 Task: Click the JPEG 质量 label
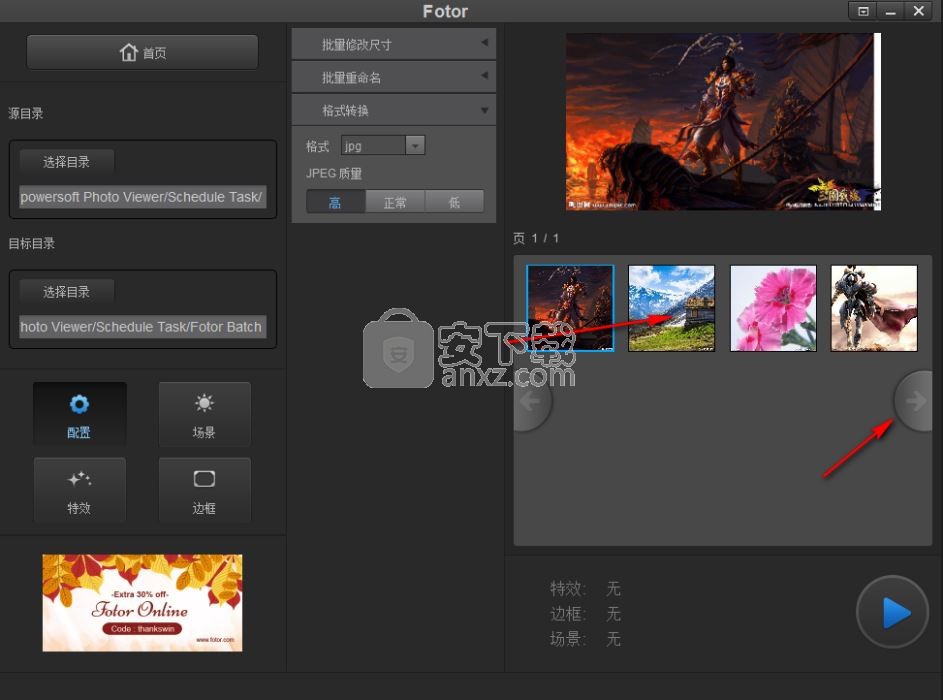tap(334, 174)
